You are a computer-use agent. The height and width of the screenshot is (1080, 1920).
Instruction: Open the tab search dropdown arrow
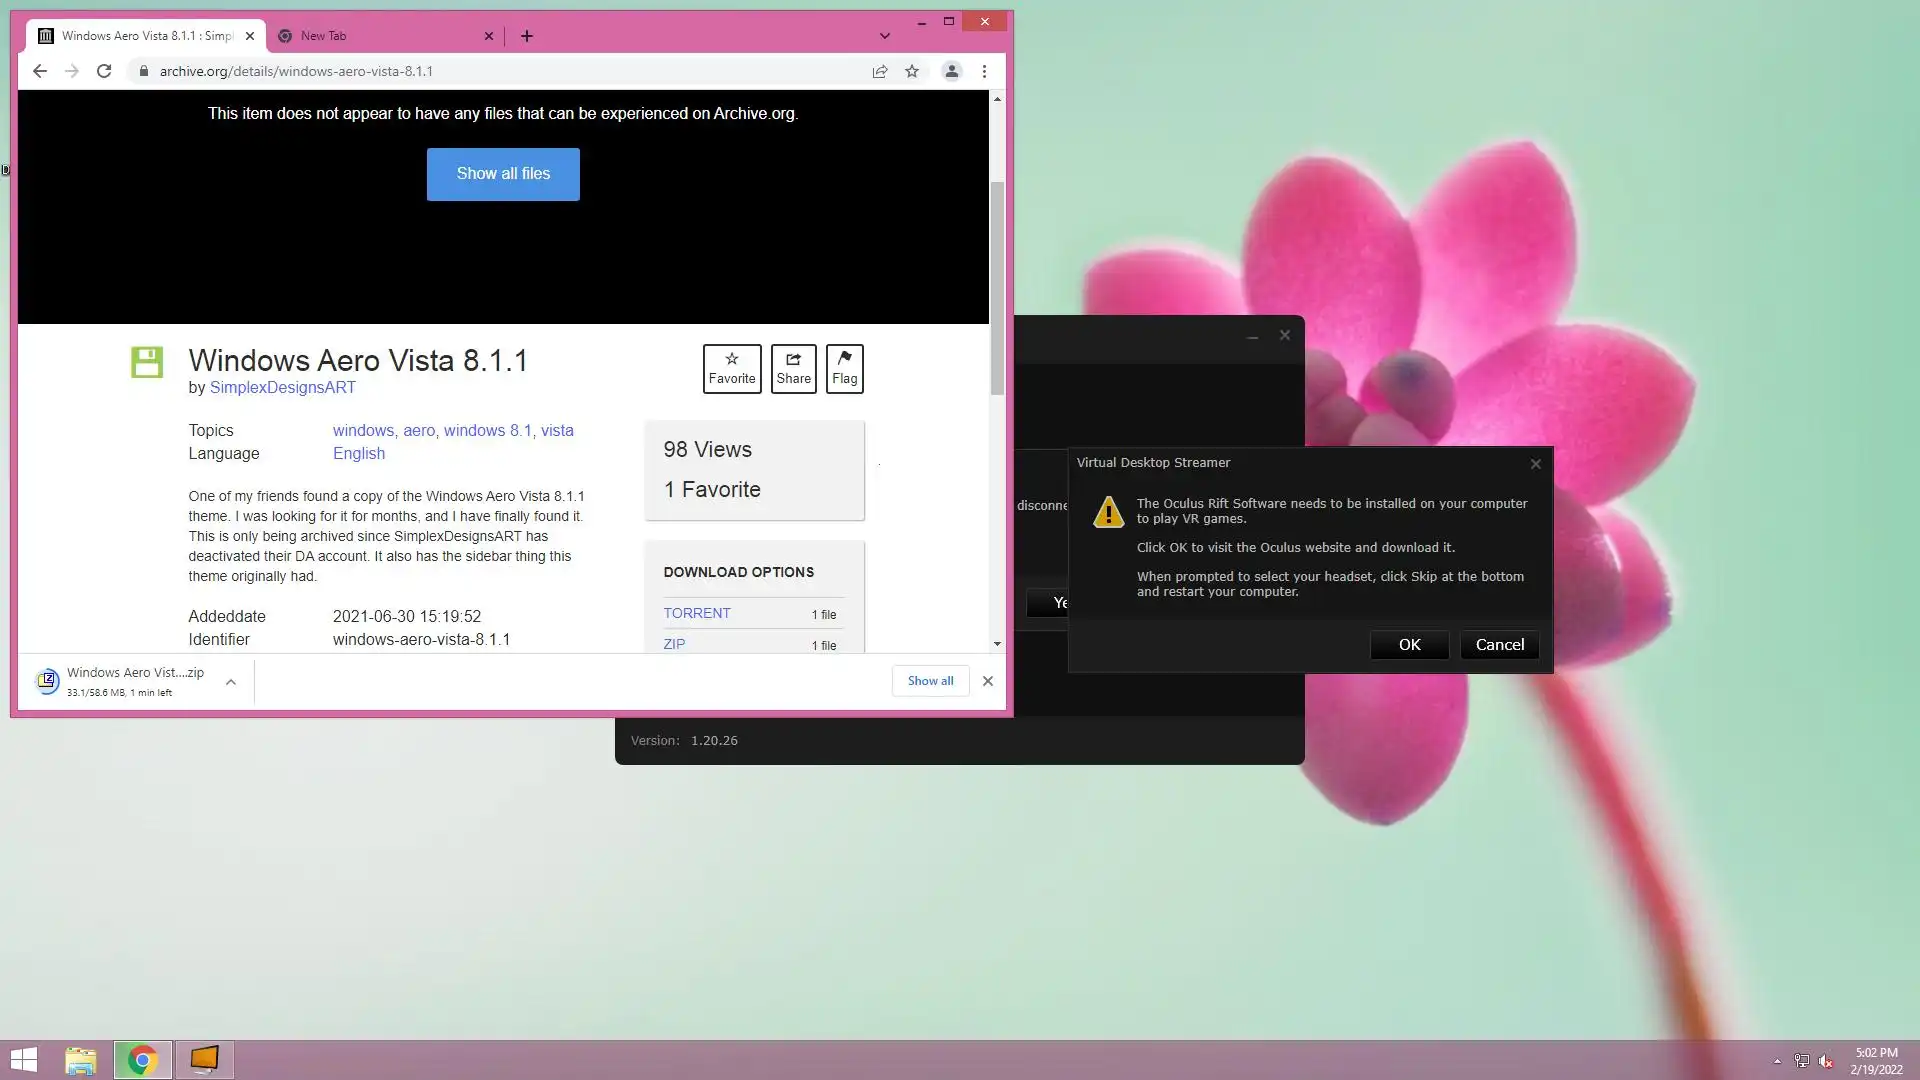[x=884, y=36]
